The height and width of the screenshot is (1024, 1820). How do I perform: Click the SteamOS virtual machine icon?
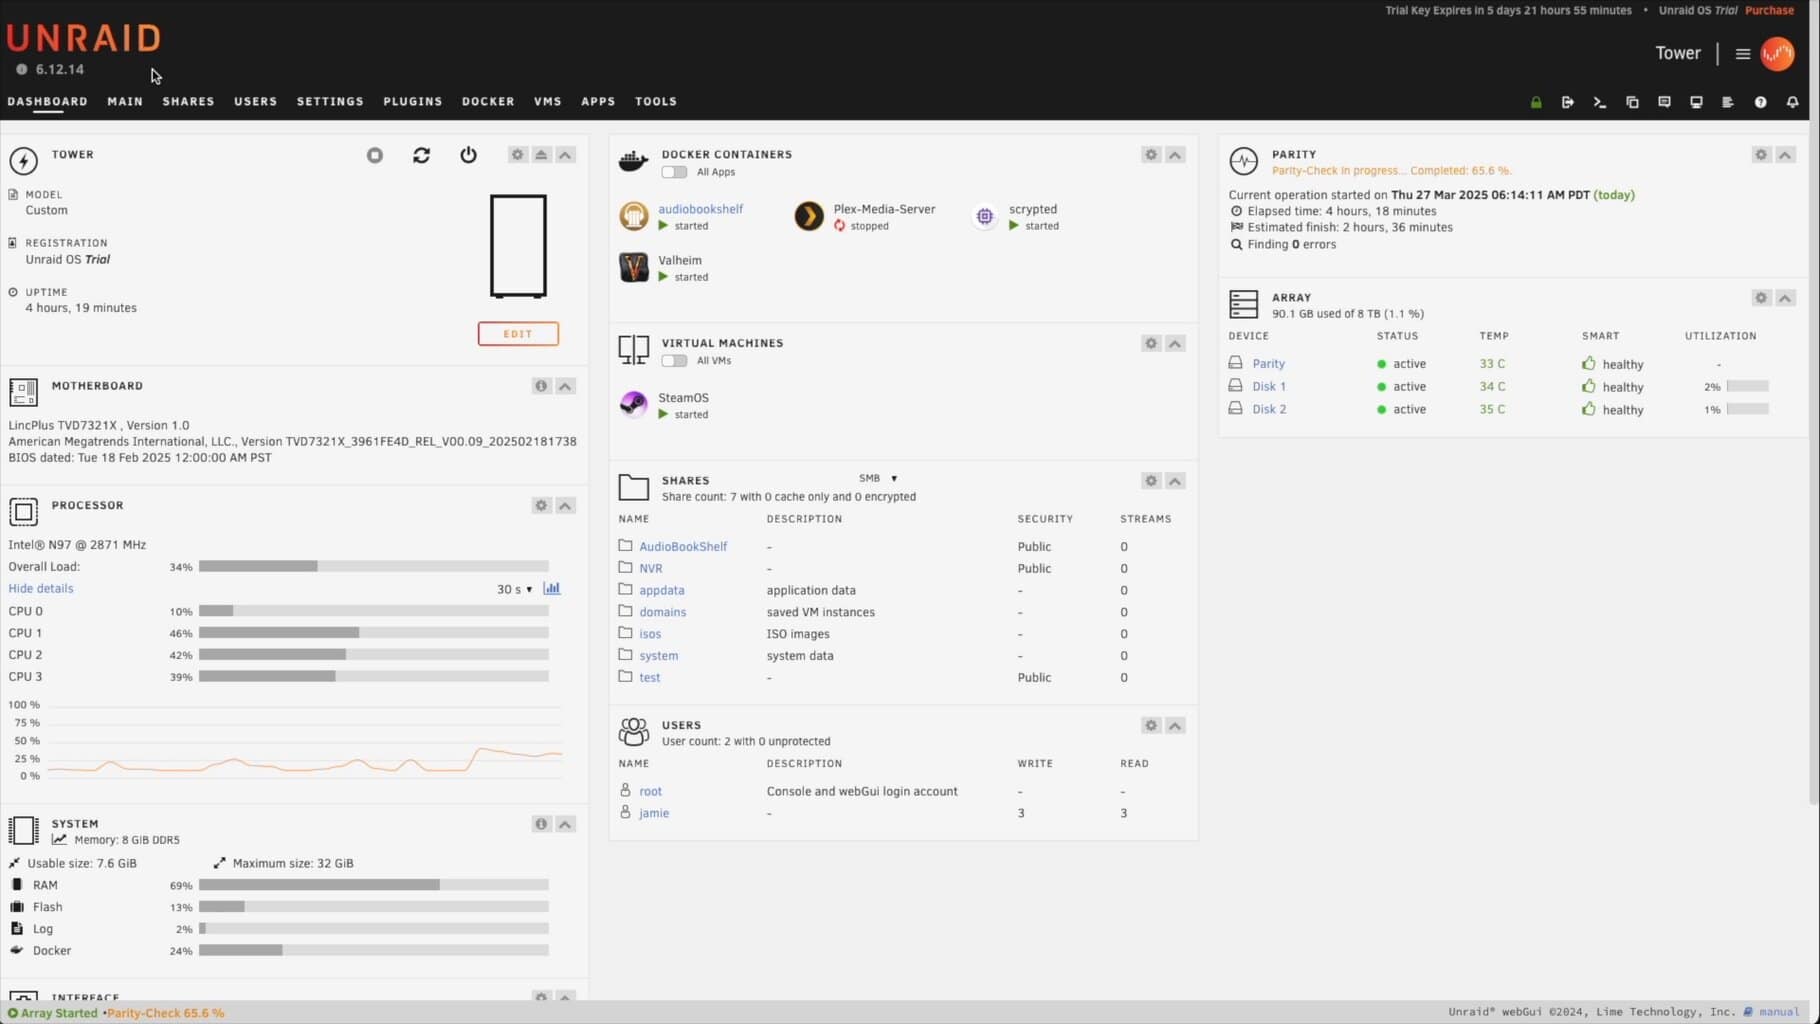633,404
